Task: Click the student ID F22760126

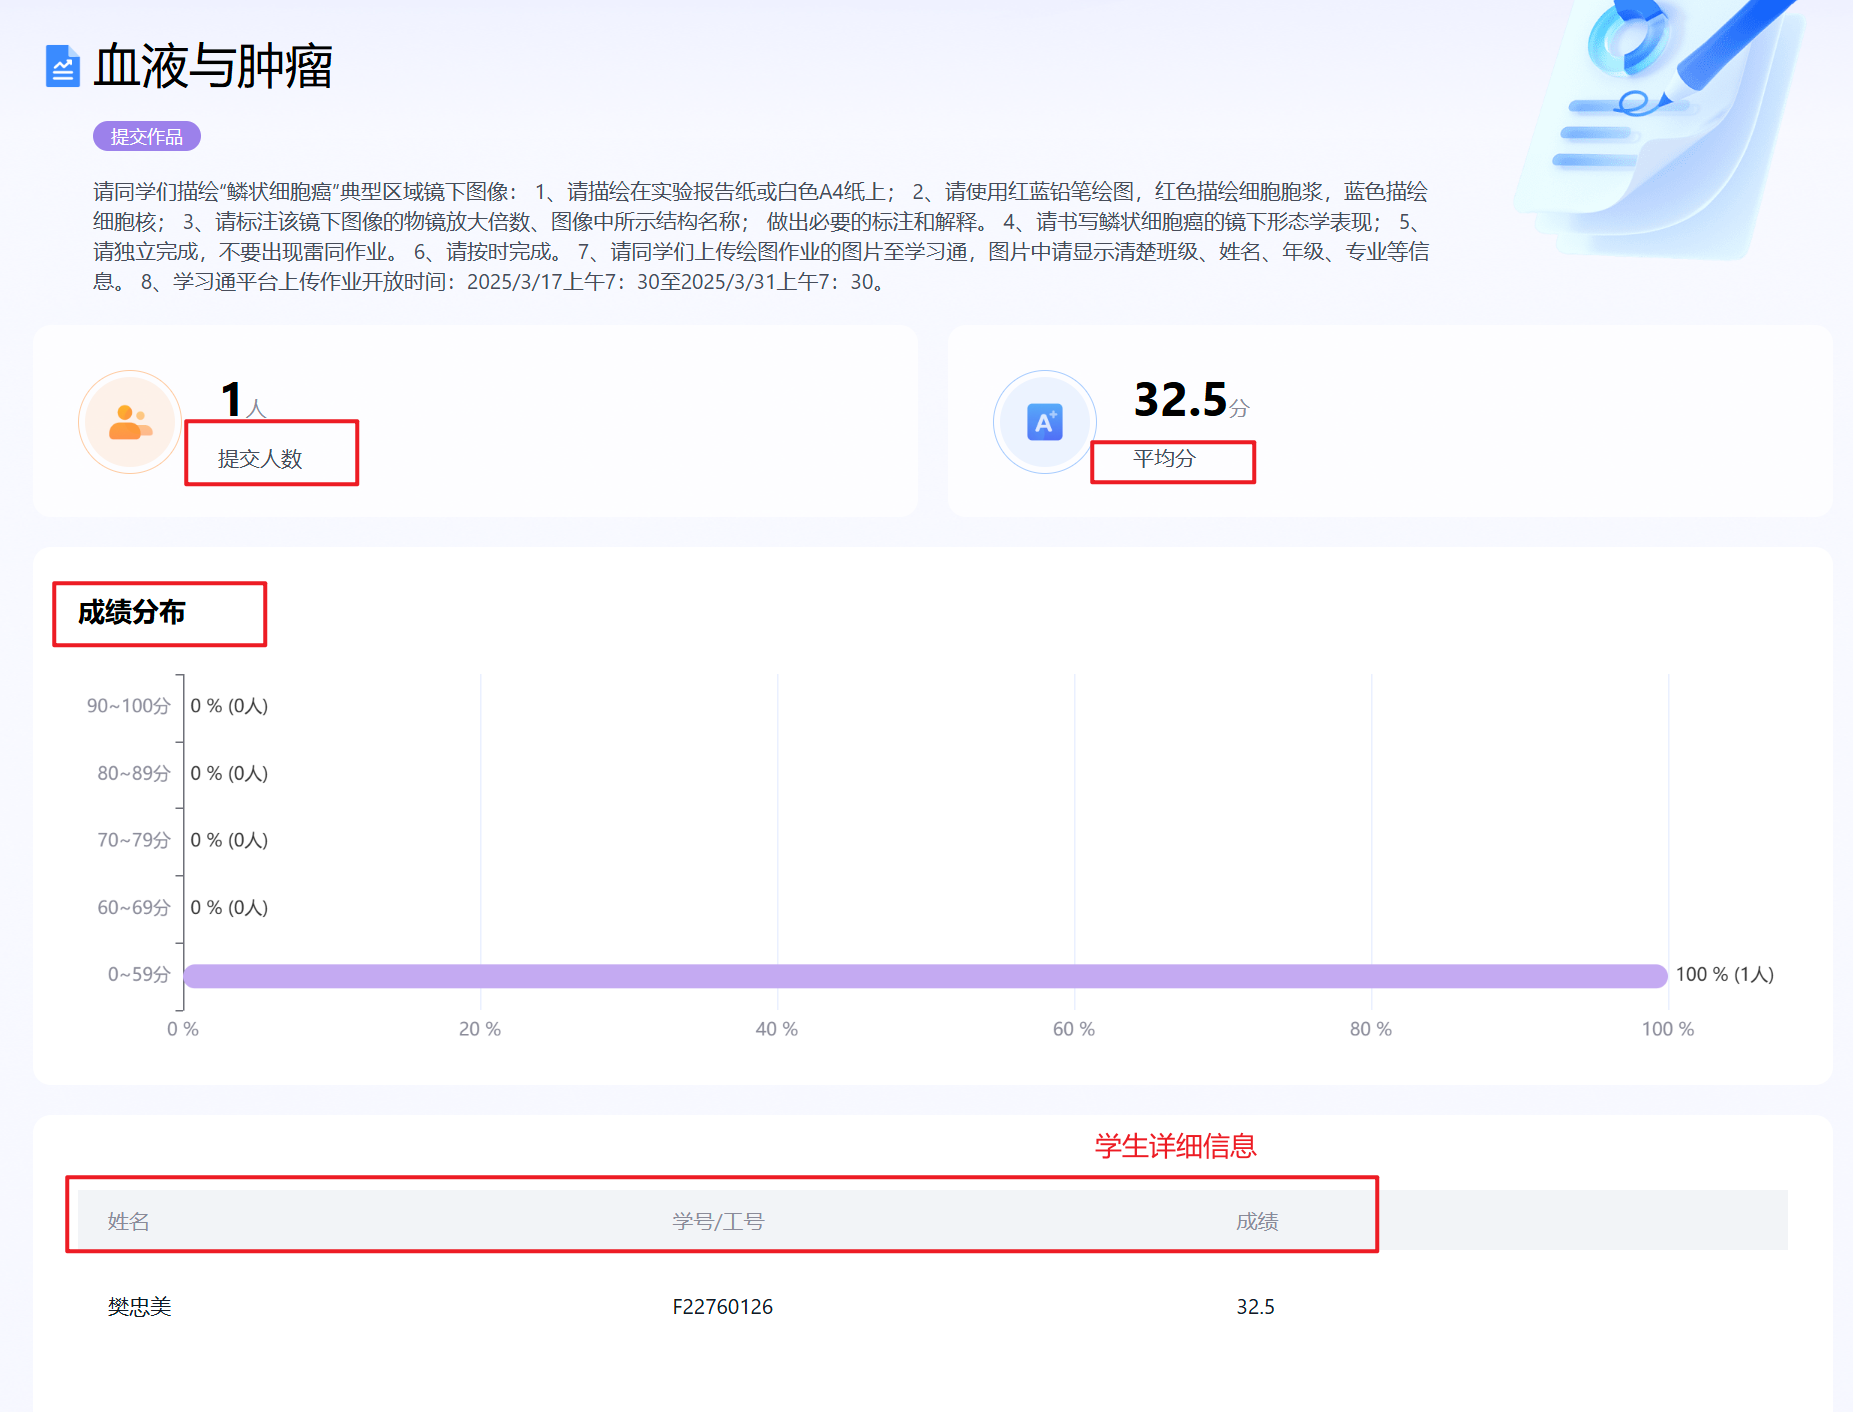Action: [x=722, y=1307]
